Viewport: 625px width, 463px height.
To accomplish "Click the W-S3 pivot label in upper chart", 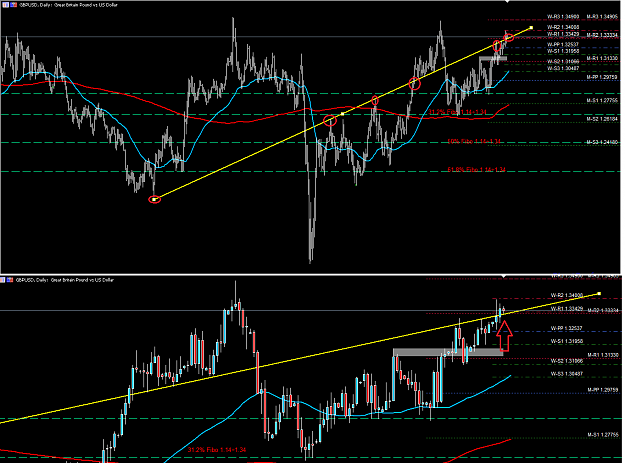I will click(563, 68).
